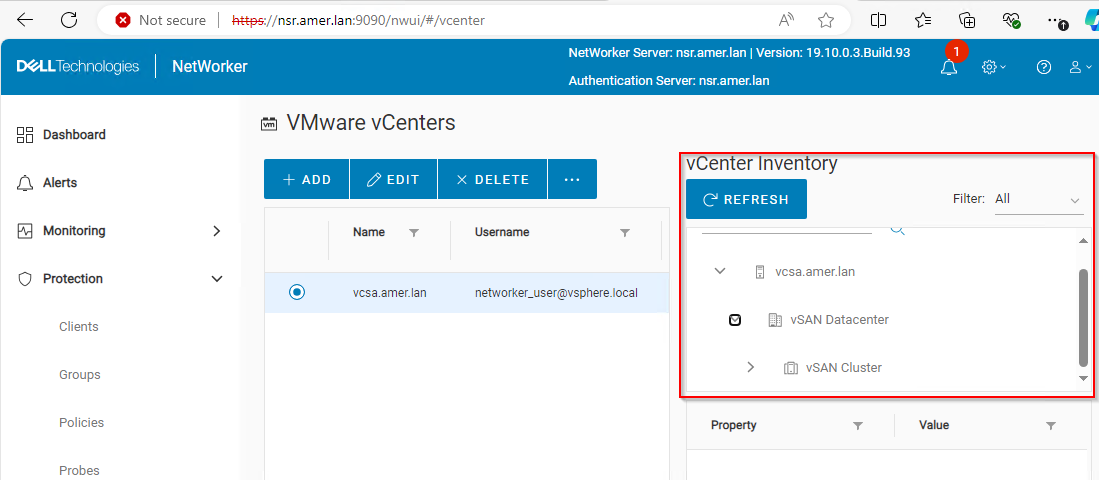Screen dimensions: 1099x480
Task: Open the browser Collections icon
Action: click(967, 20)
